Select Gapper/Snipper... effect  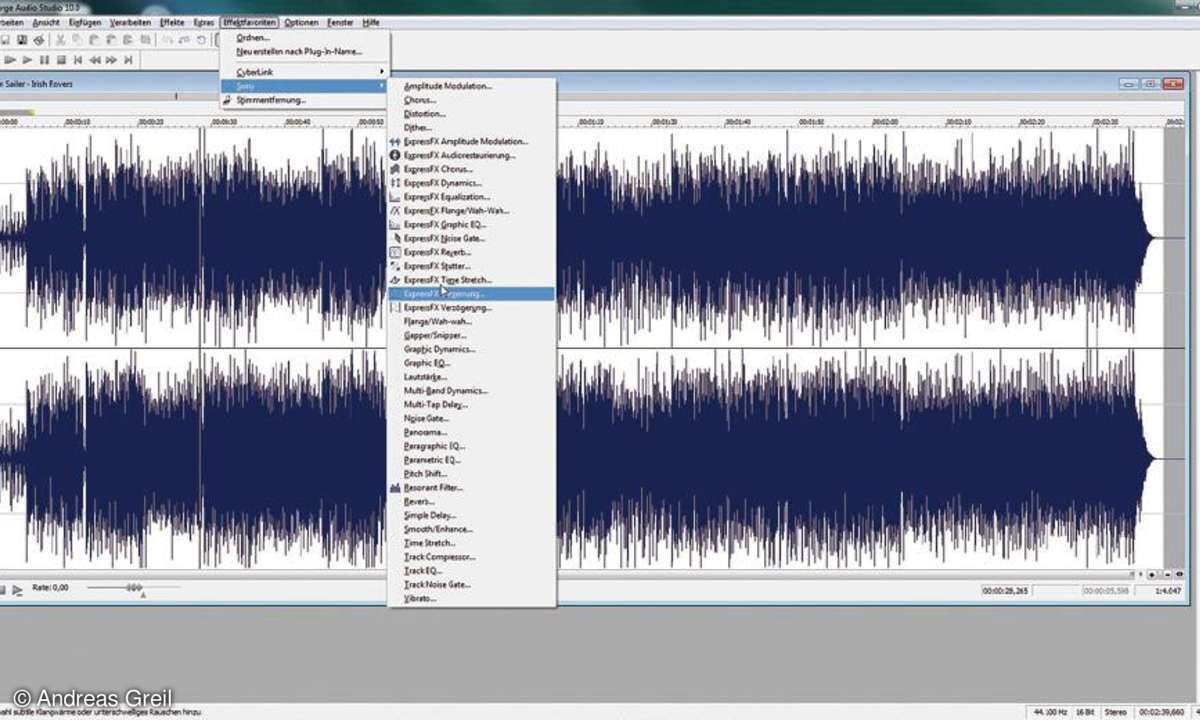[x=471, y=336]
